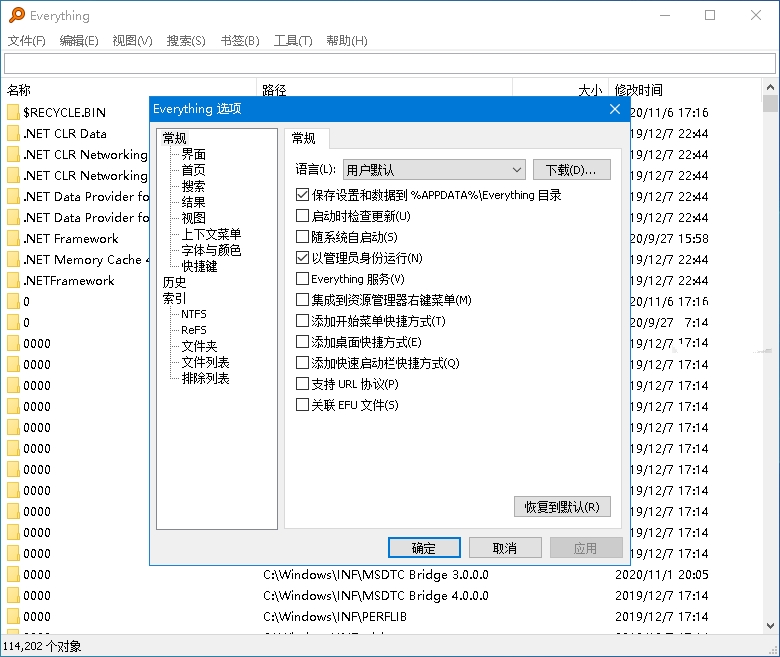Click the 下载(D)... button
The image size is (780, 657).
click(x=572, y=170)
